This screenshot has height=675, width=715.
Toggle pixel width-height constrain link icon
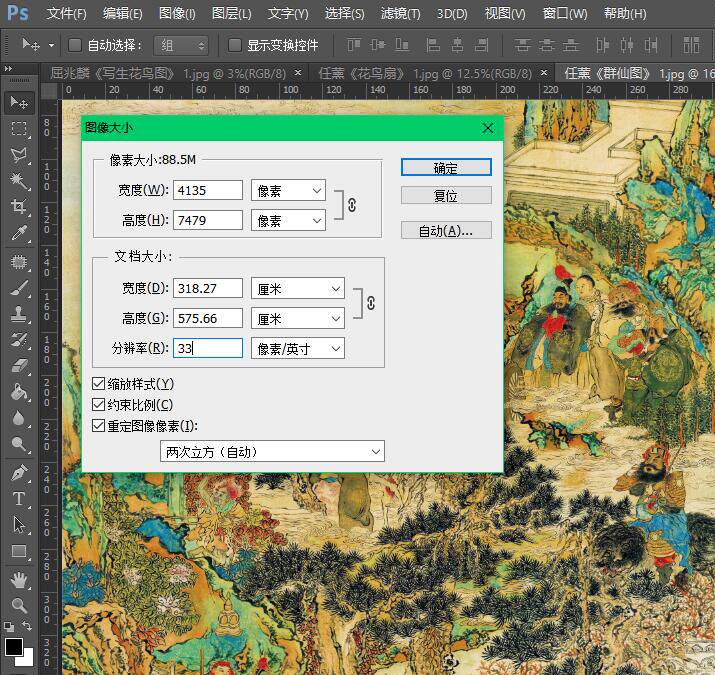click(352, 205)
